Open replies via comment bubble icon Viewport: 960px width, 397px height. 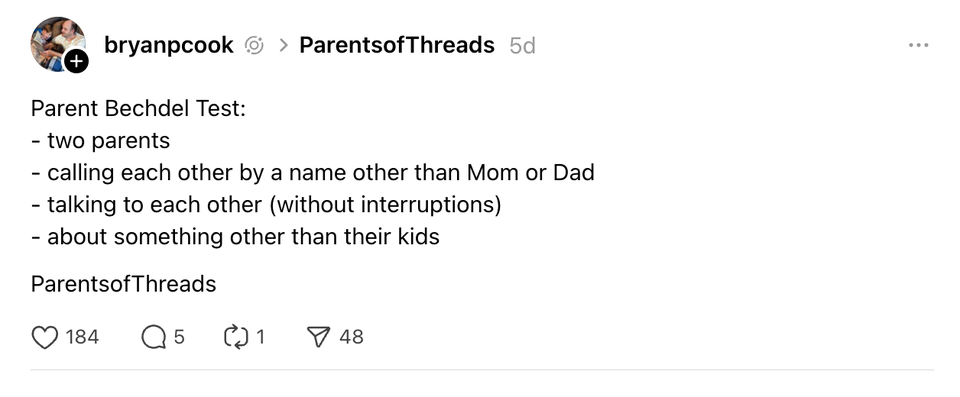153,337
